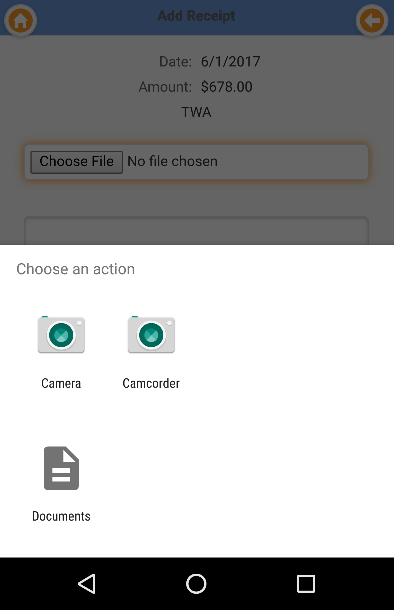Tap the Add Receipt title
Viewport: 394px width, 610px height.
click(196, 16)
